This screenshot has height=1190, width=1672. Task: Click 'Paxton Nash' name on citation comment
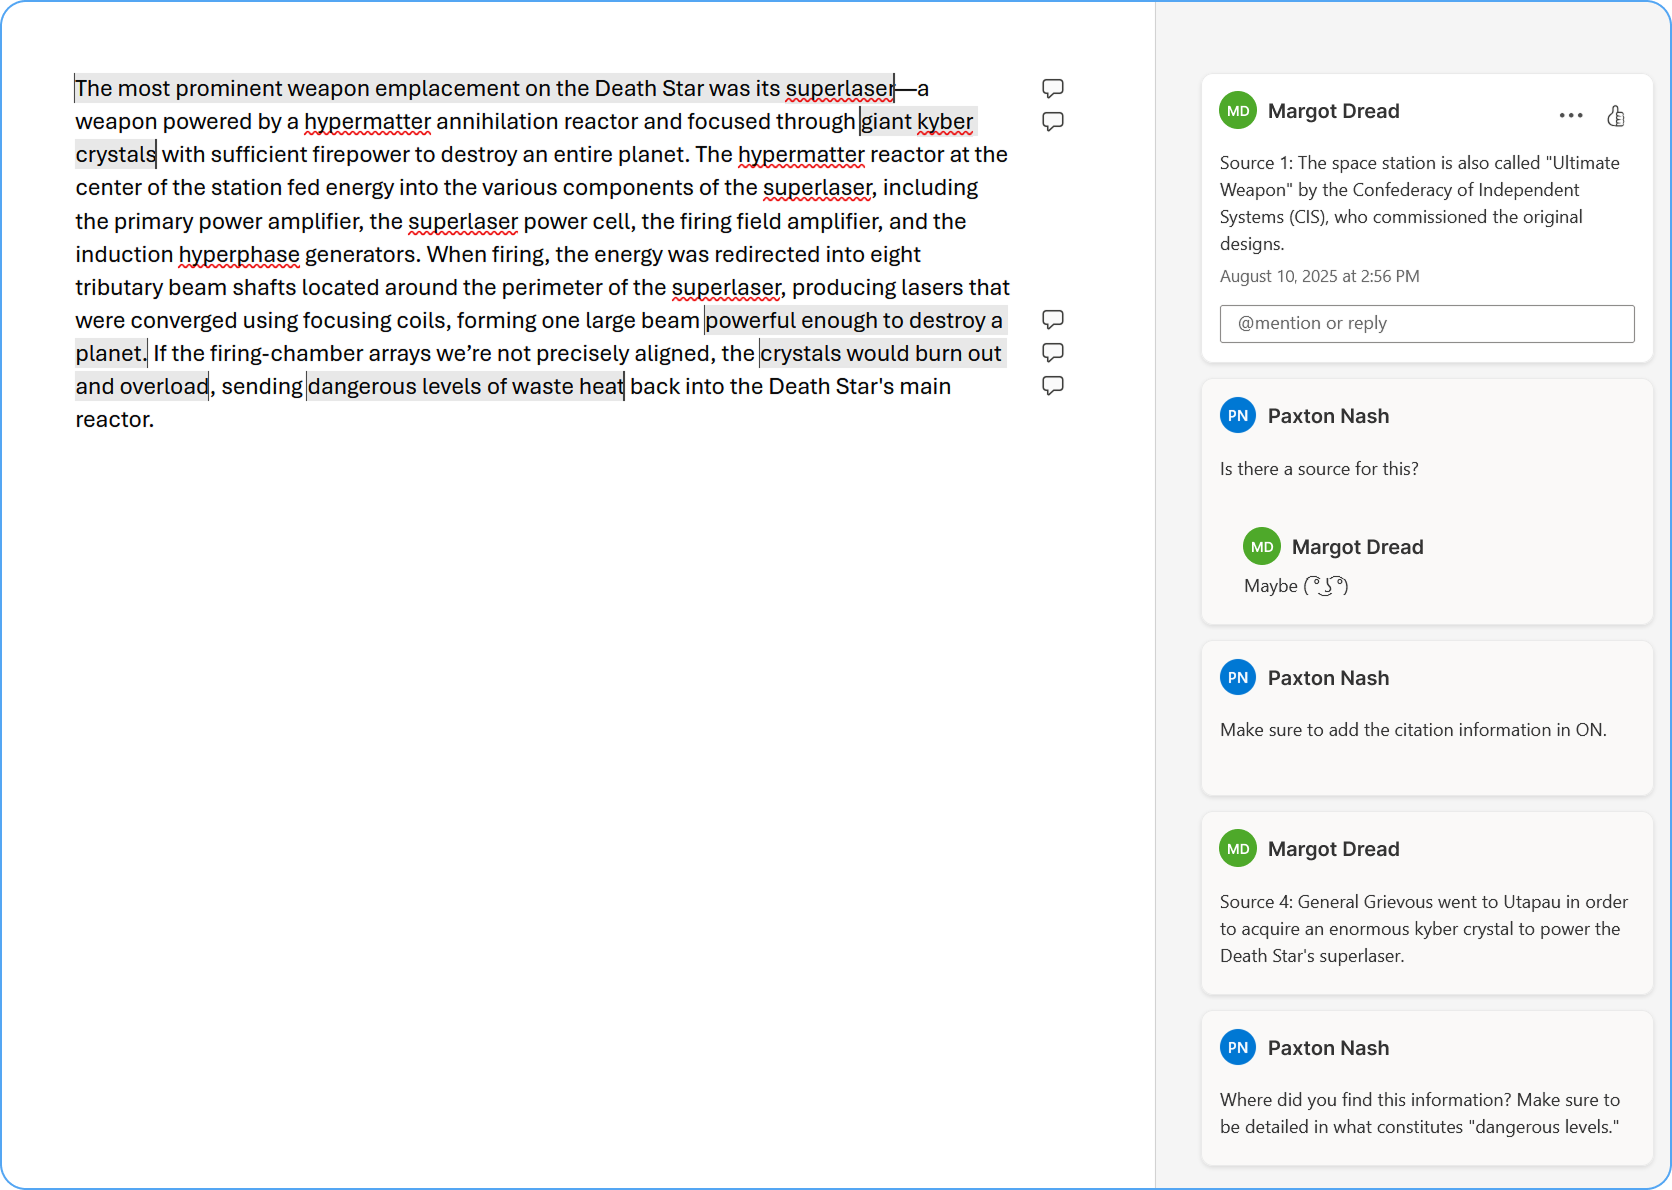[1328, 678]
